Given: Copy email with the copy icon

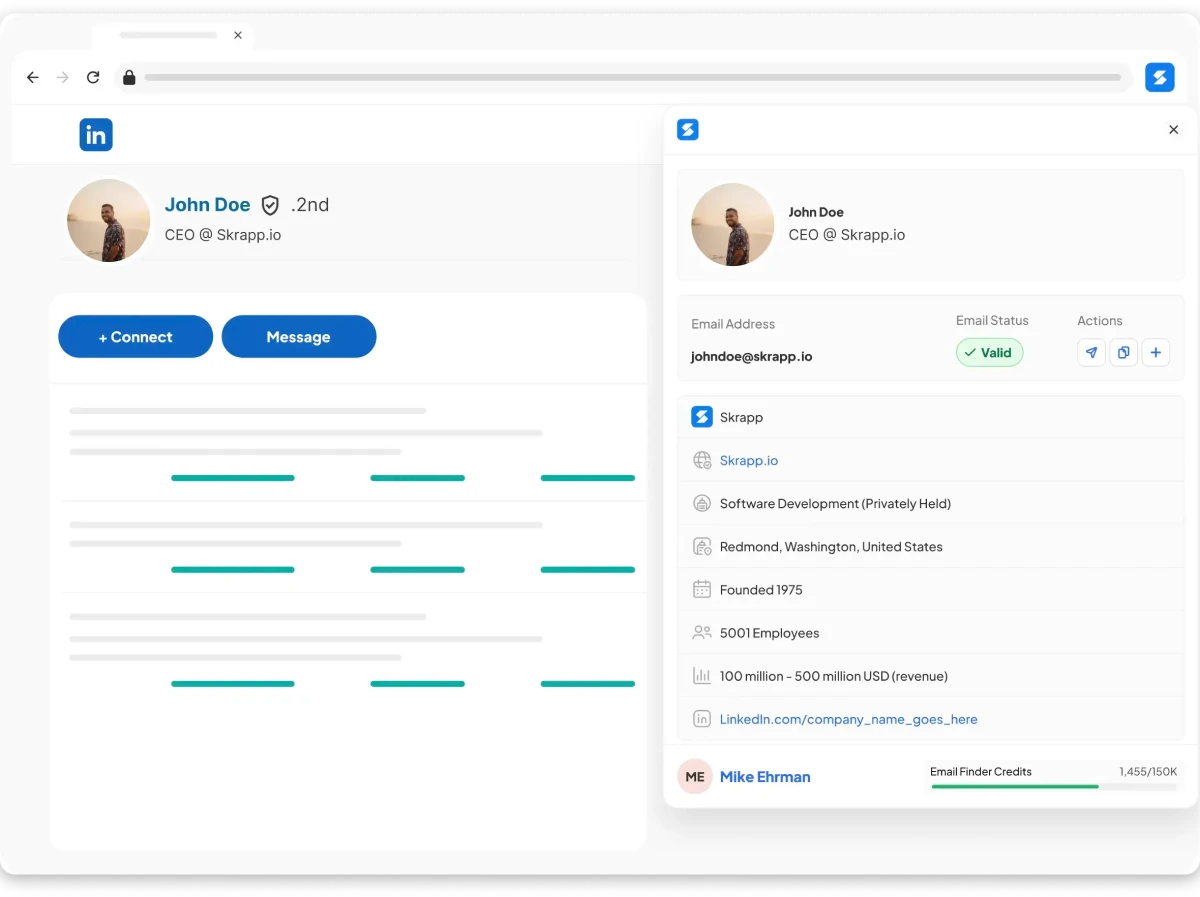Looking at the screenshot, I should [1124, 353].
